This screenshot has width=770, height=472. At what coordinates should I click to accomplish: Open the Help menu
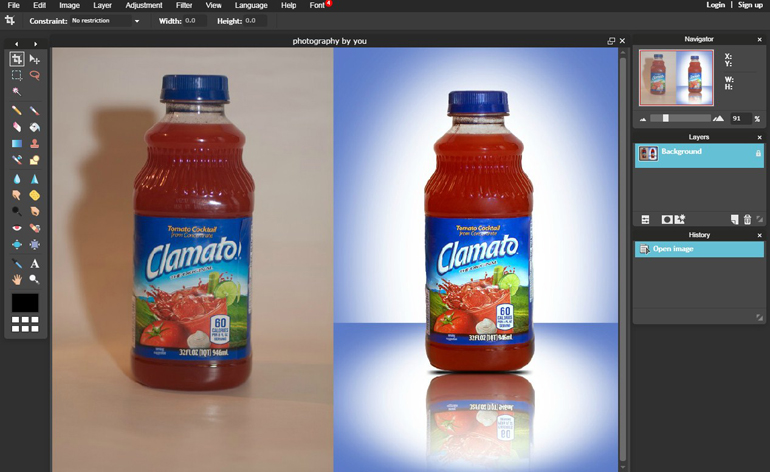pos(288,5)
